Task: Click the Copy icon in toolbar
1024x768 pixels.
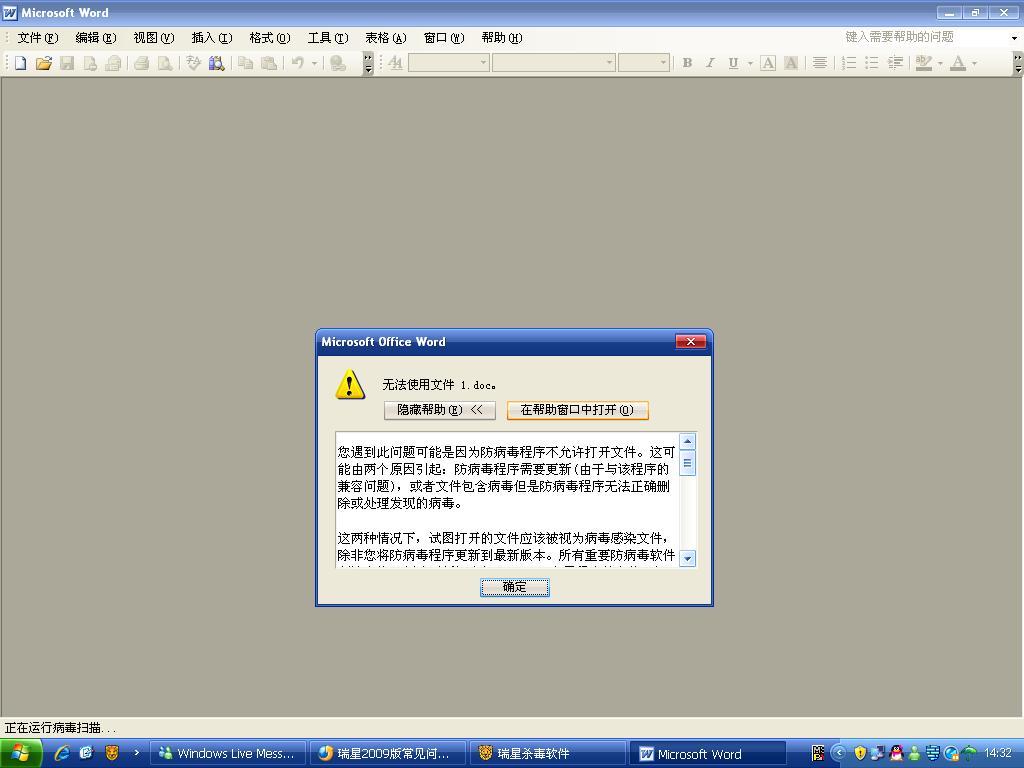Action: click(x=246, y=63)
